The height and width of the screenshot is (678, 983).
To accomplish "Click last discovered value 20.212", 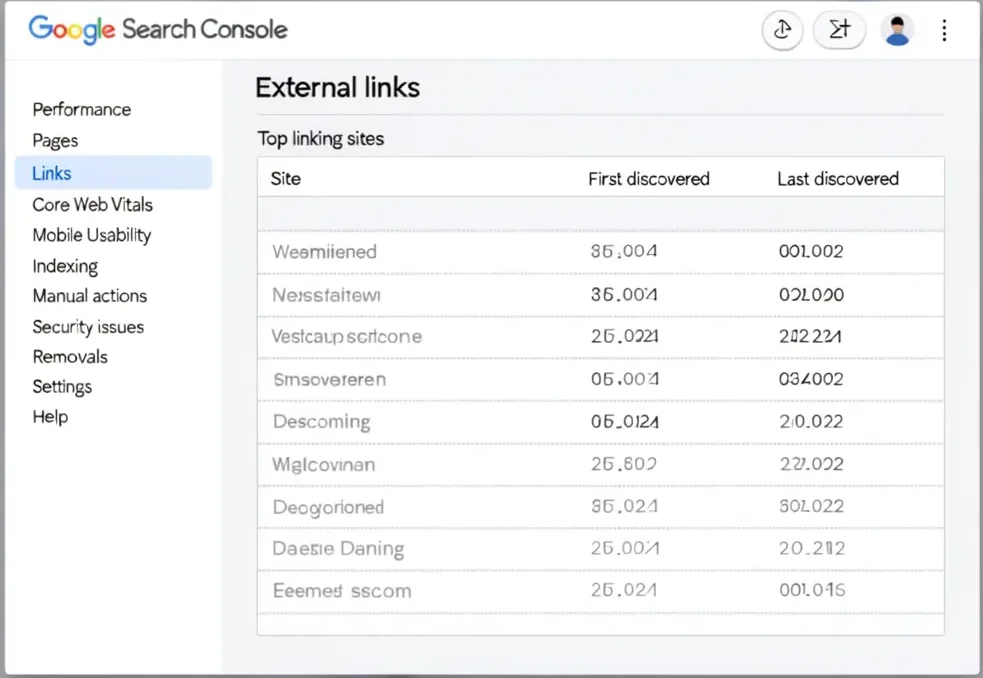I will coord(812,548).
